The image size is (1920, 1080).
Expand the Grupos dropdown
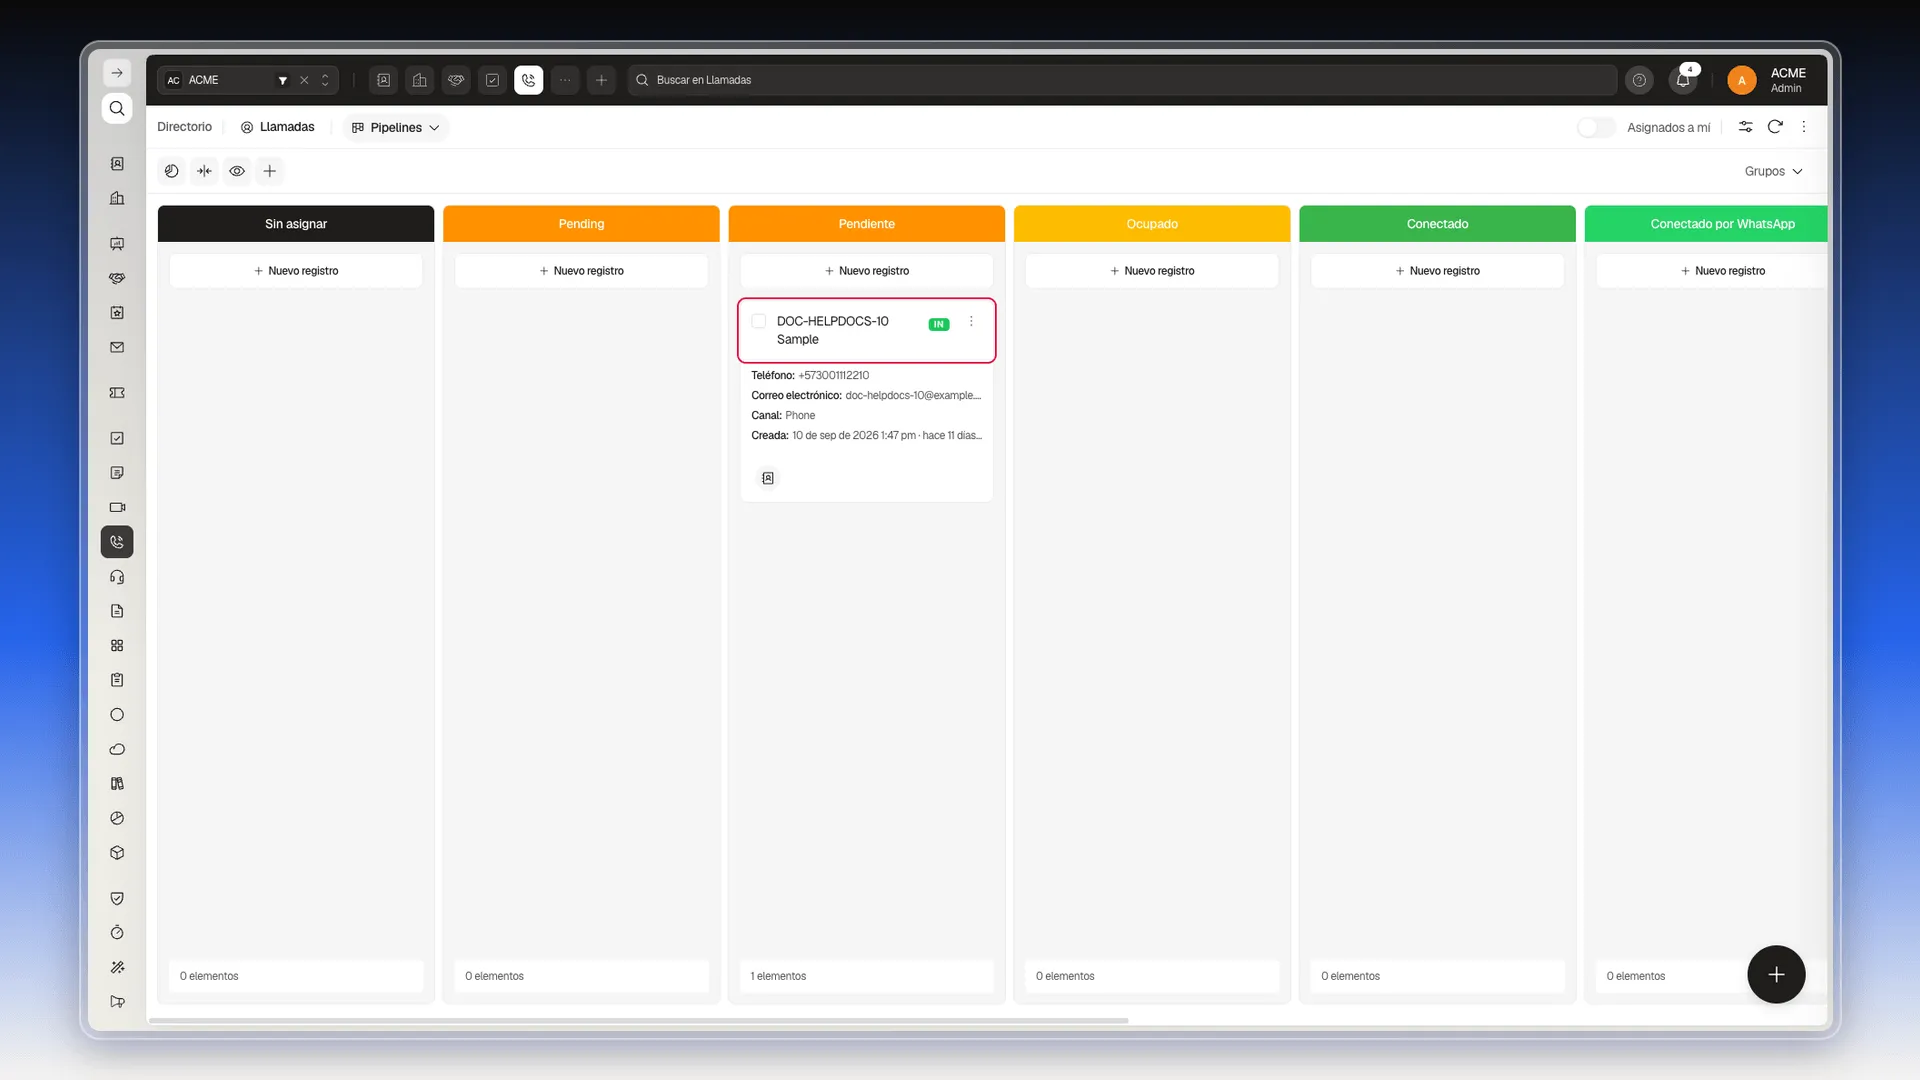click(x=1773, y=171)
